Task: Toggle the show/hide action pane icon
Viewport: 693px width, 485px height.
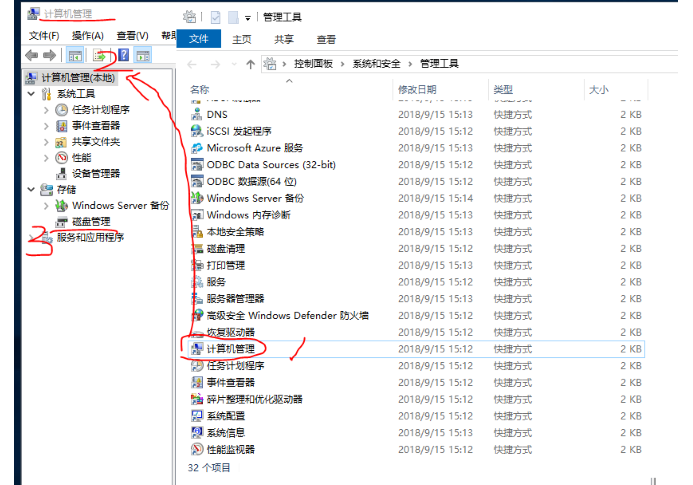Action: click(143, 56)
